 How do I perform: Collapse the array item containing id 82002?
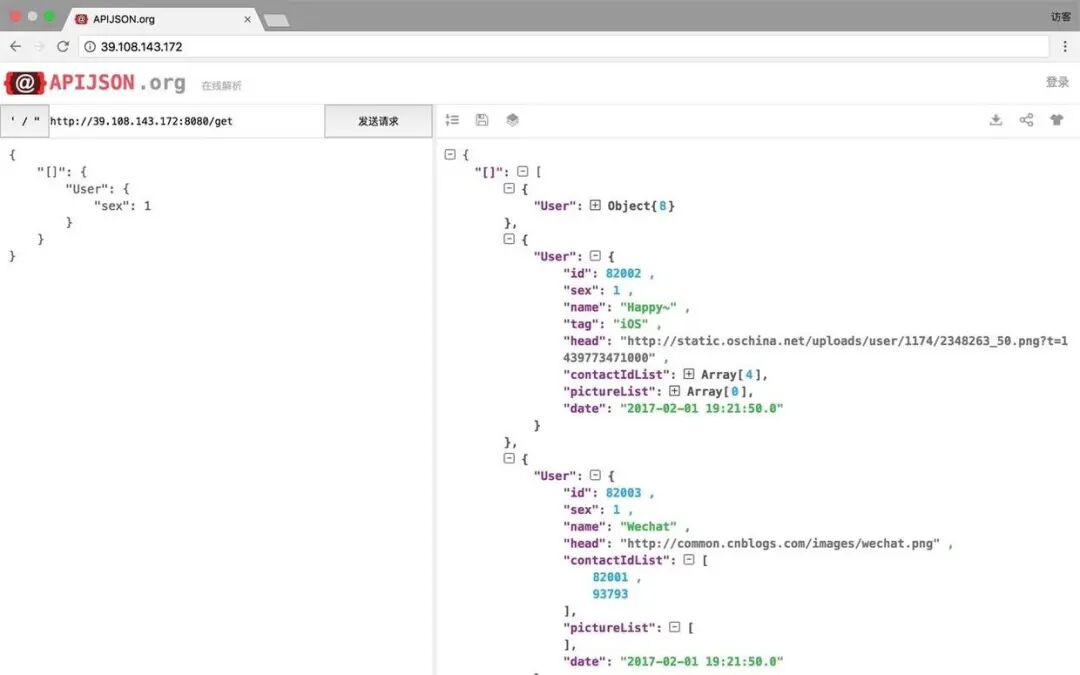(509, 239)
